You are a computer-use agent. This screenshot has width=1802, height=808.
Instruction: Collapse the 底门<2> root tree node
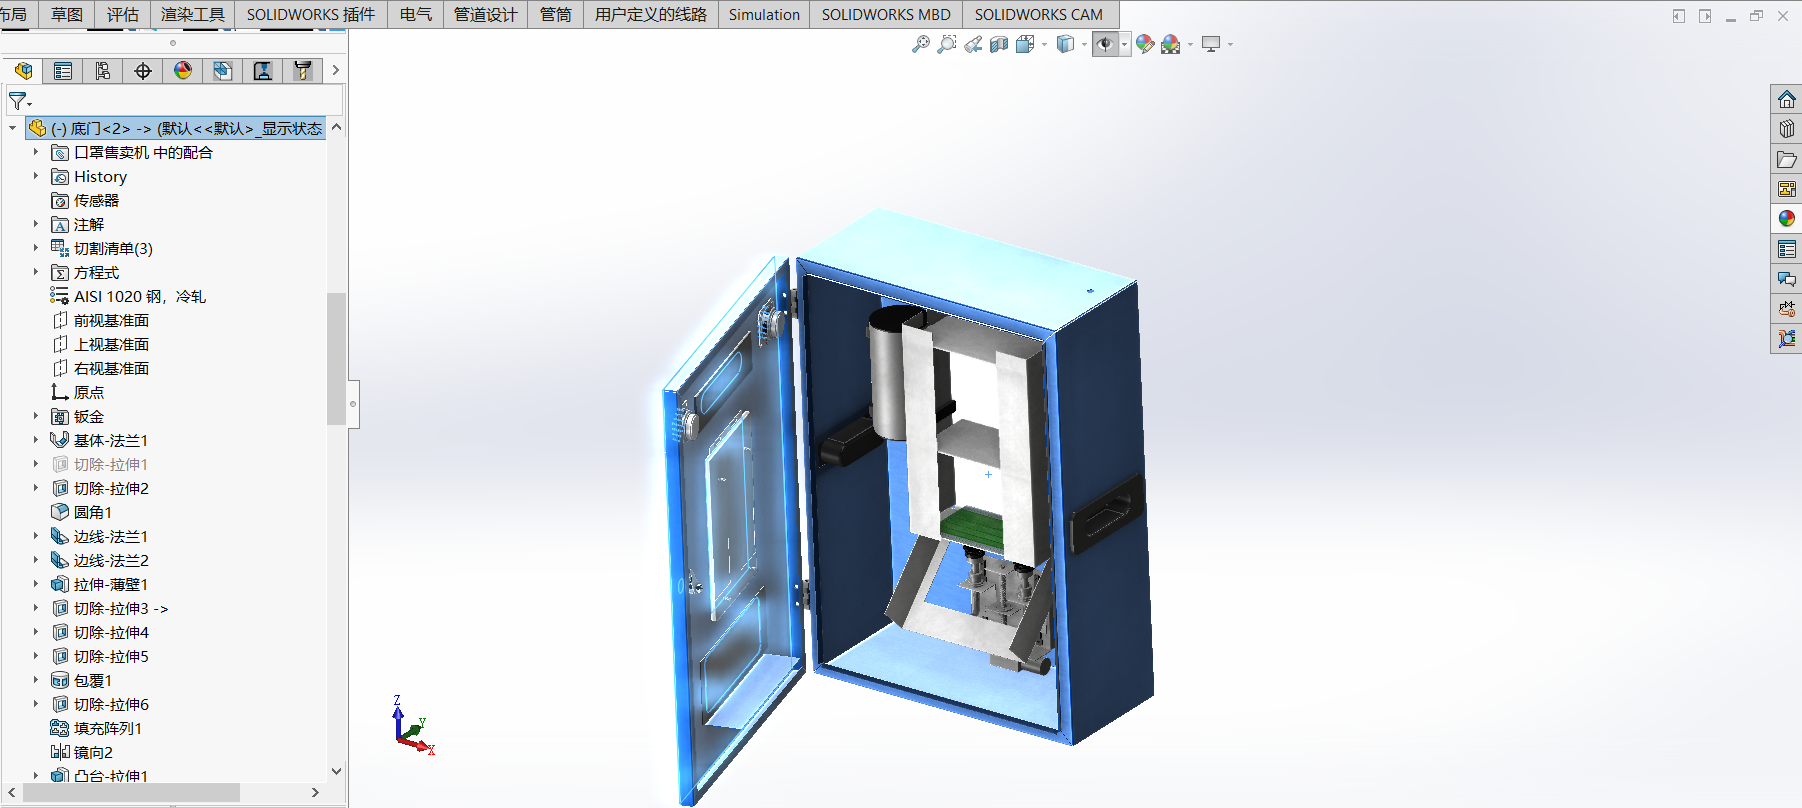click(x=12, y=128)
